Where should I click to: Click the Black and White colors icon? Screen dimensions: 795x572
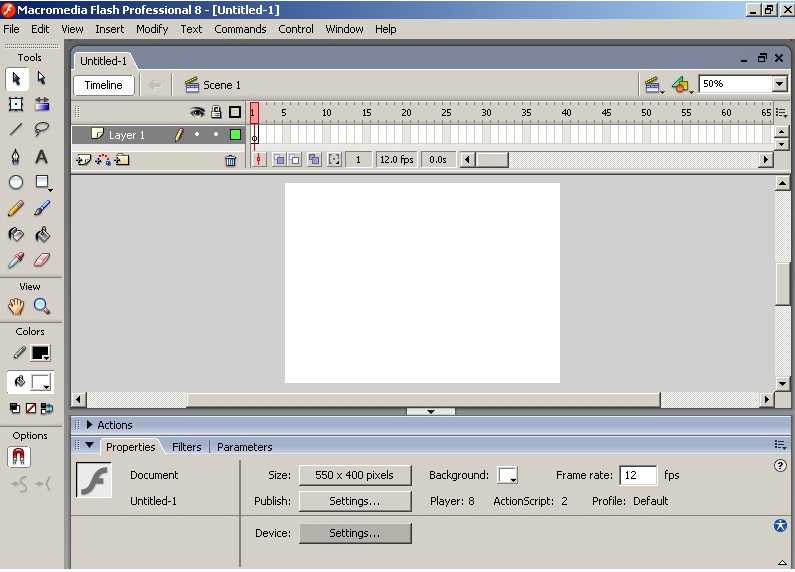tap(15, 408)
